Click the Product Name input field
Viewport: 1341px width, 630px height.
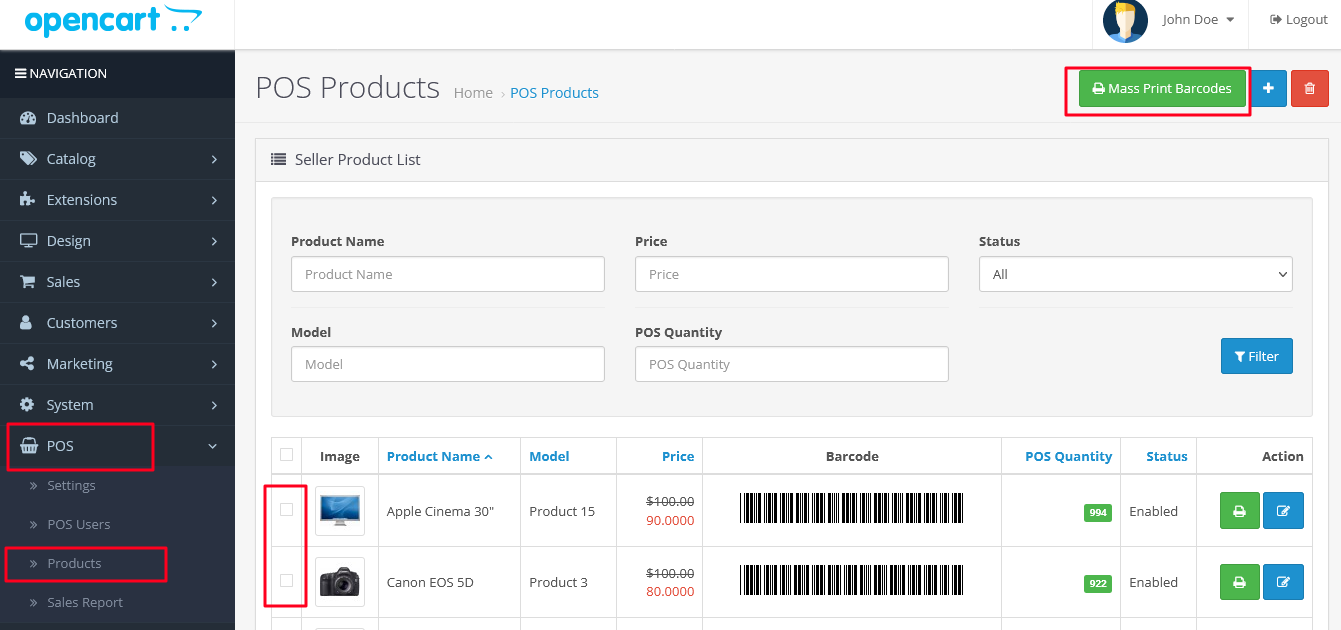[x=448, y=274]
